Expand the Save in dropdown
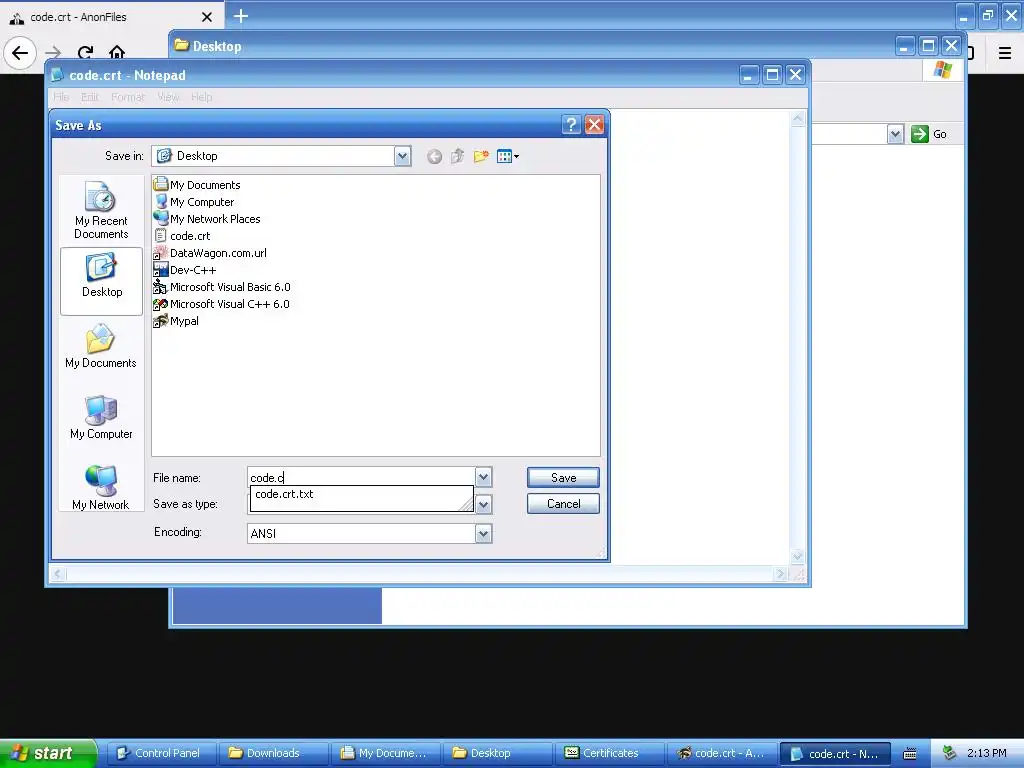This screenshot has height=768, width=1024. (x=402, y=156)
